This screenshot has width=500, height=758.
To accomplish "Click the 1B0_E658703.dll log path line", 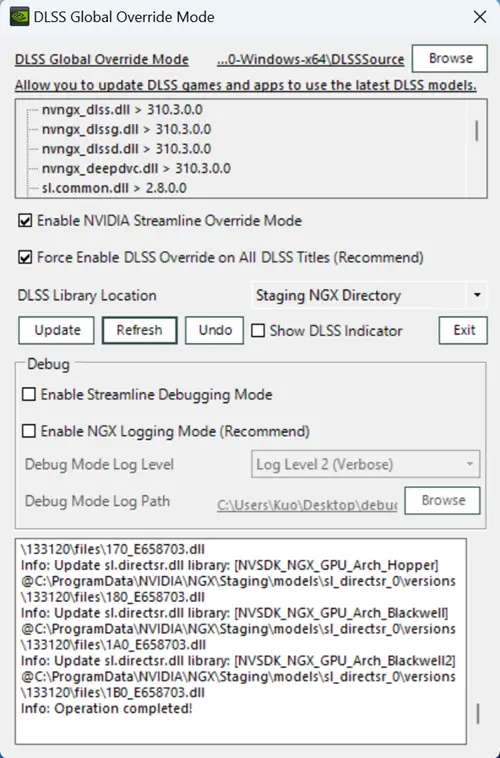I will point(113,693).
